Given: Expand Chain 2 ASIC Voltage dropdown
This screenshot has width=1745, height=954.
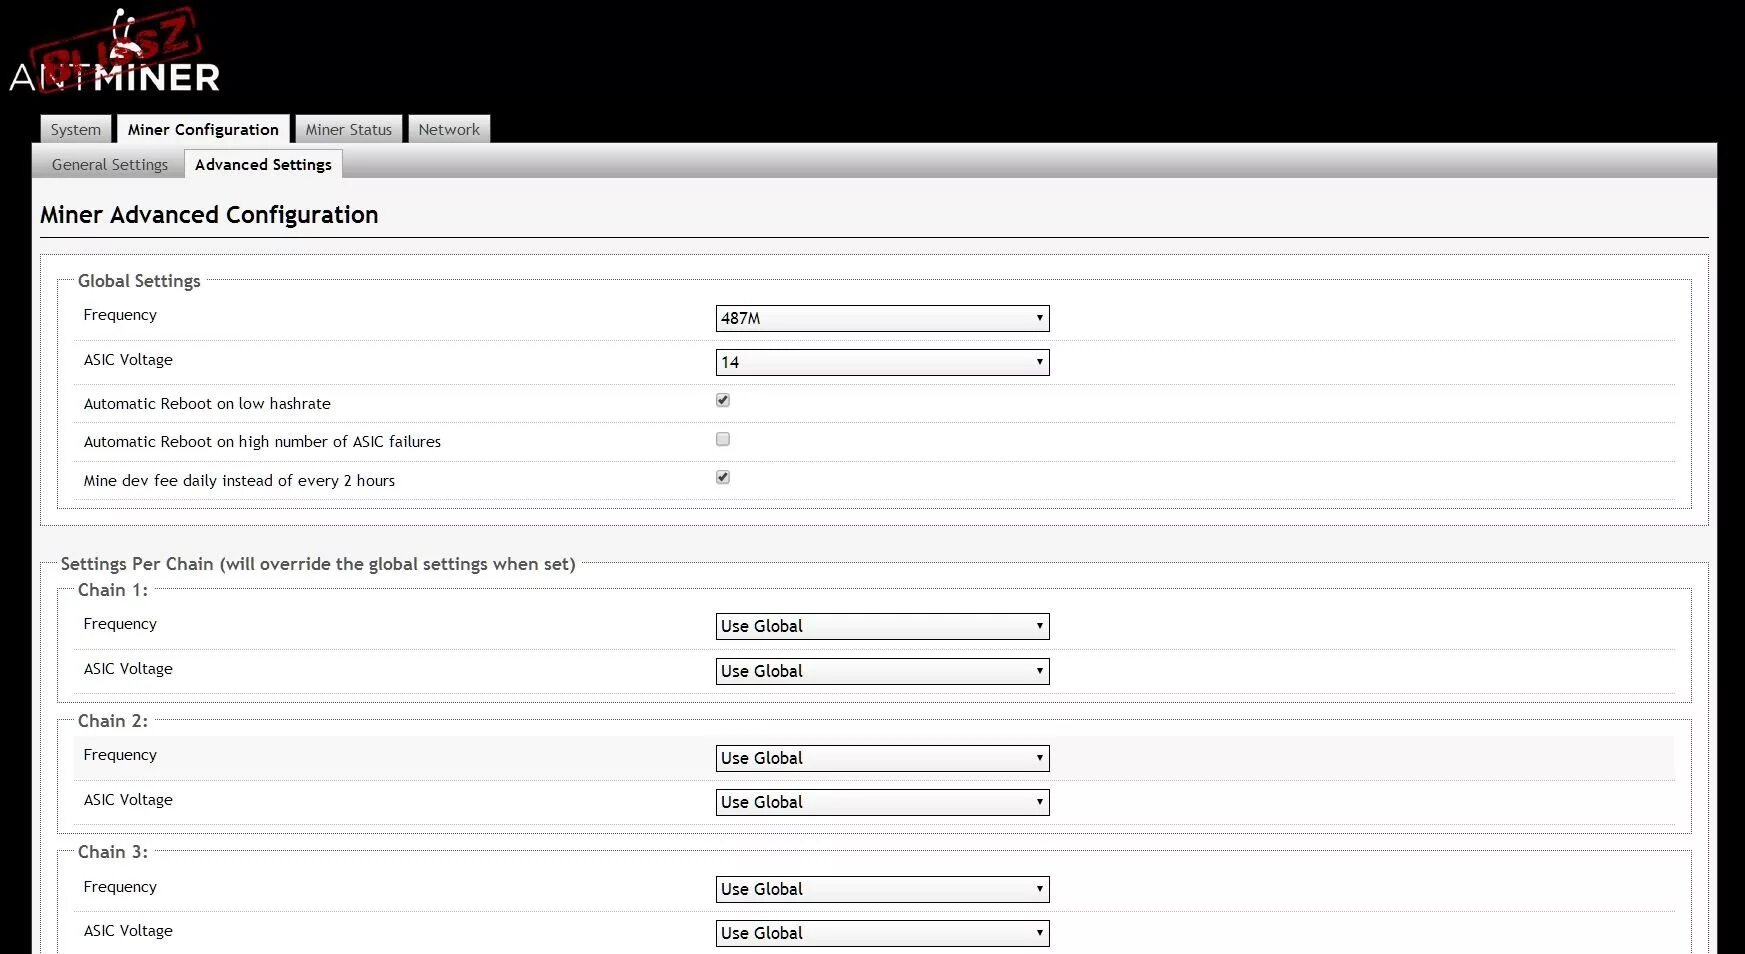Looking at the screenshot, I should pyautogui.click(x=883, y=802).
